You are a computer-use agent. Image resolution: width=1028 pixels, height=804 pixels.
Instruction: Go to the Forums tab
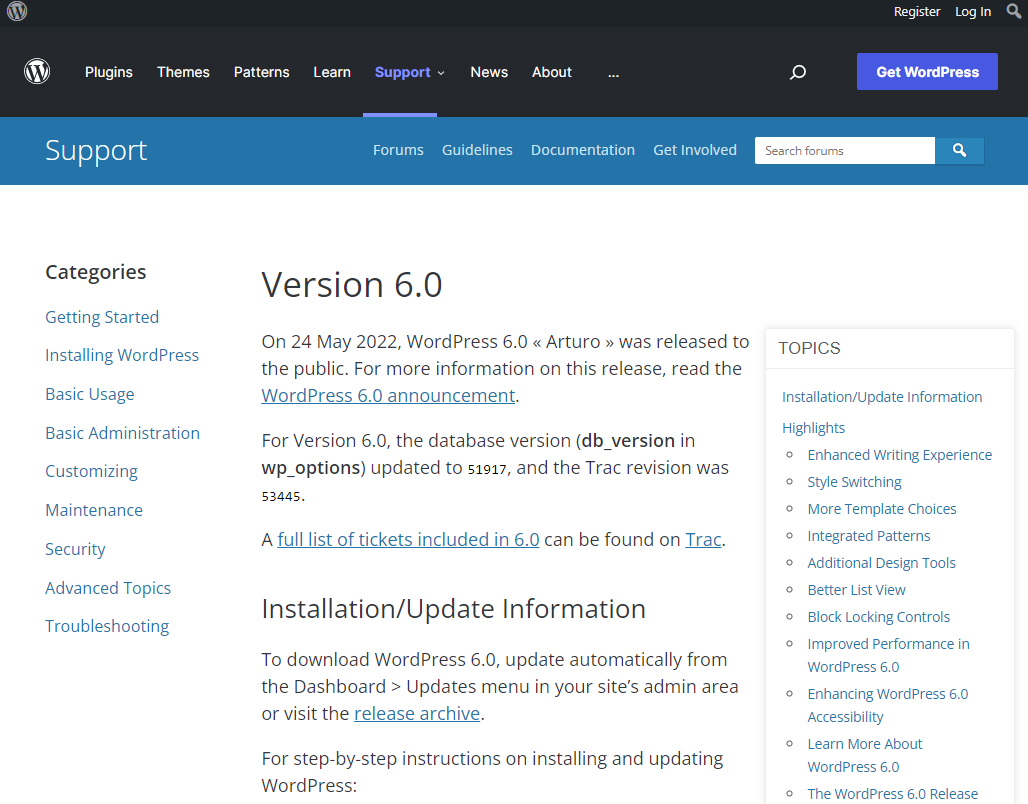click(x=398, y=150)
